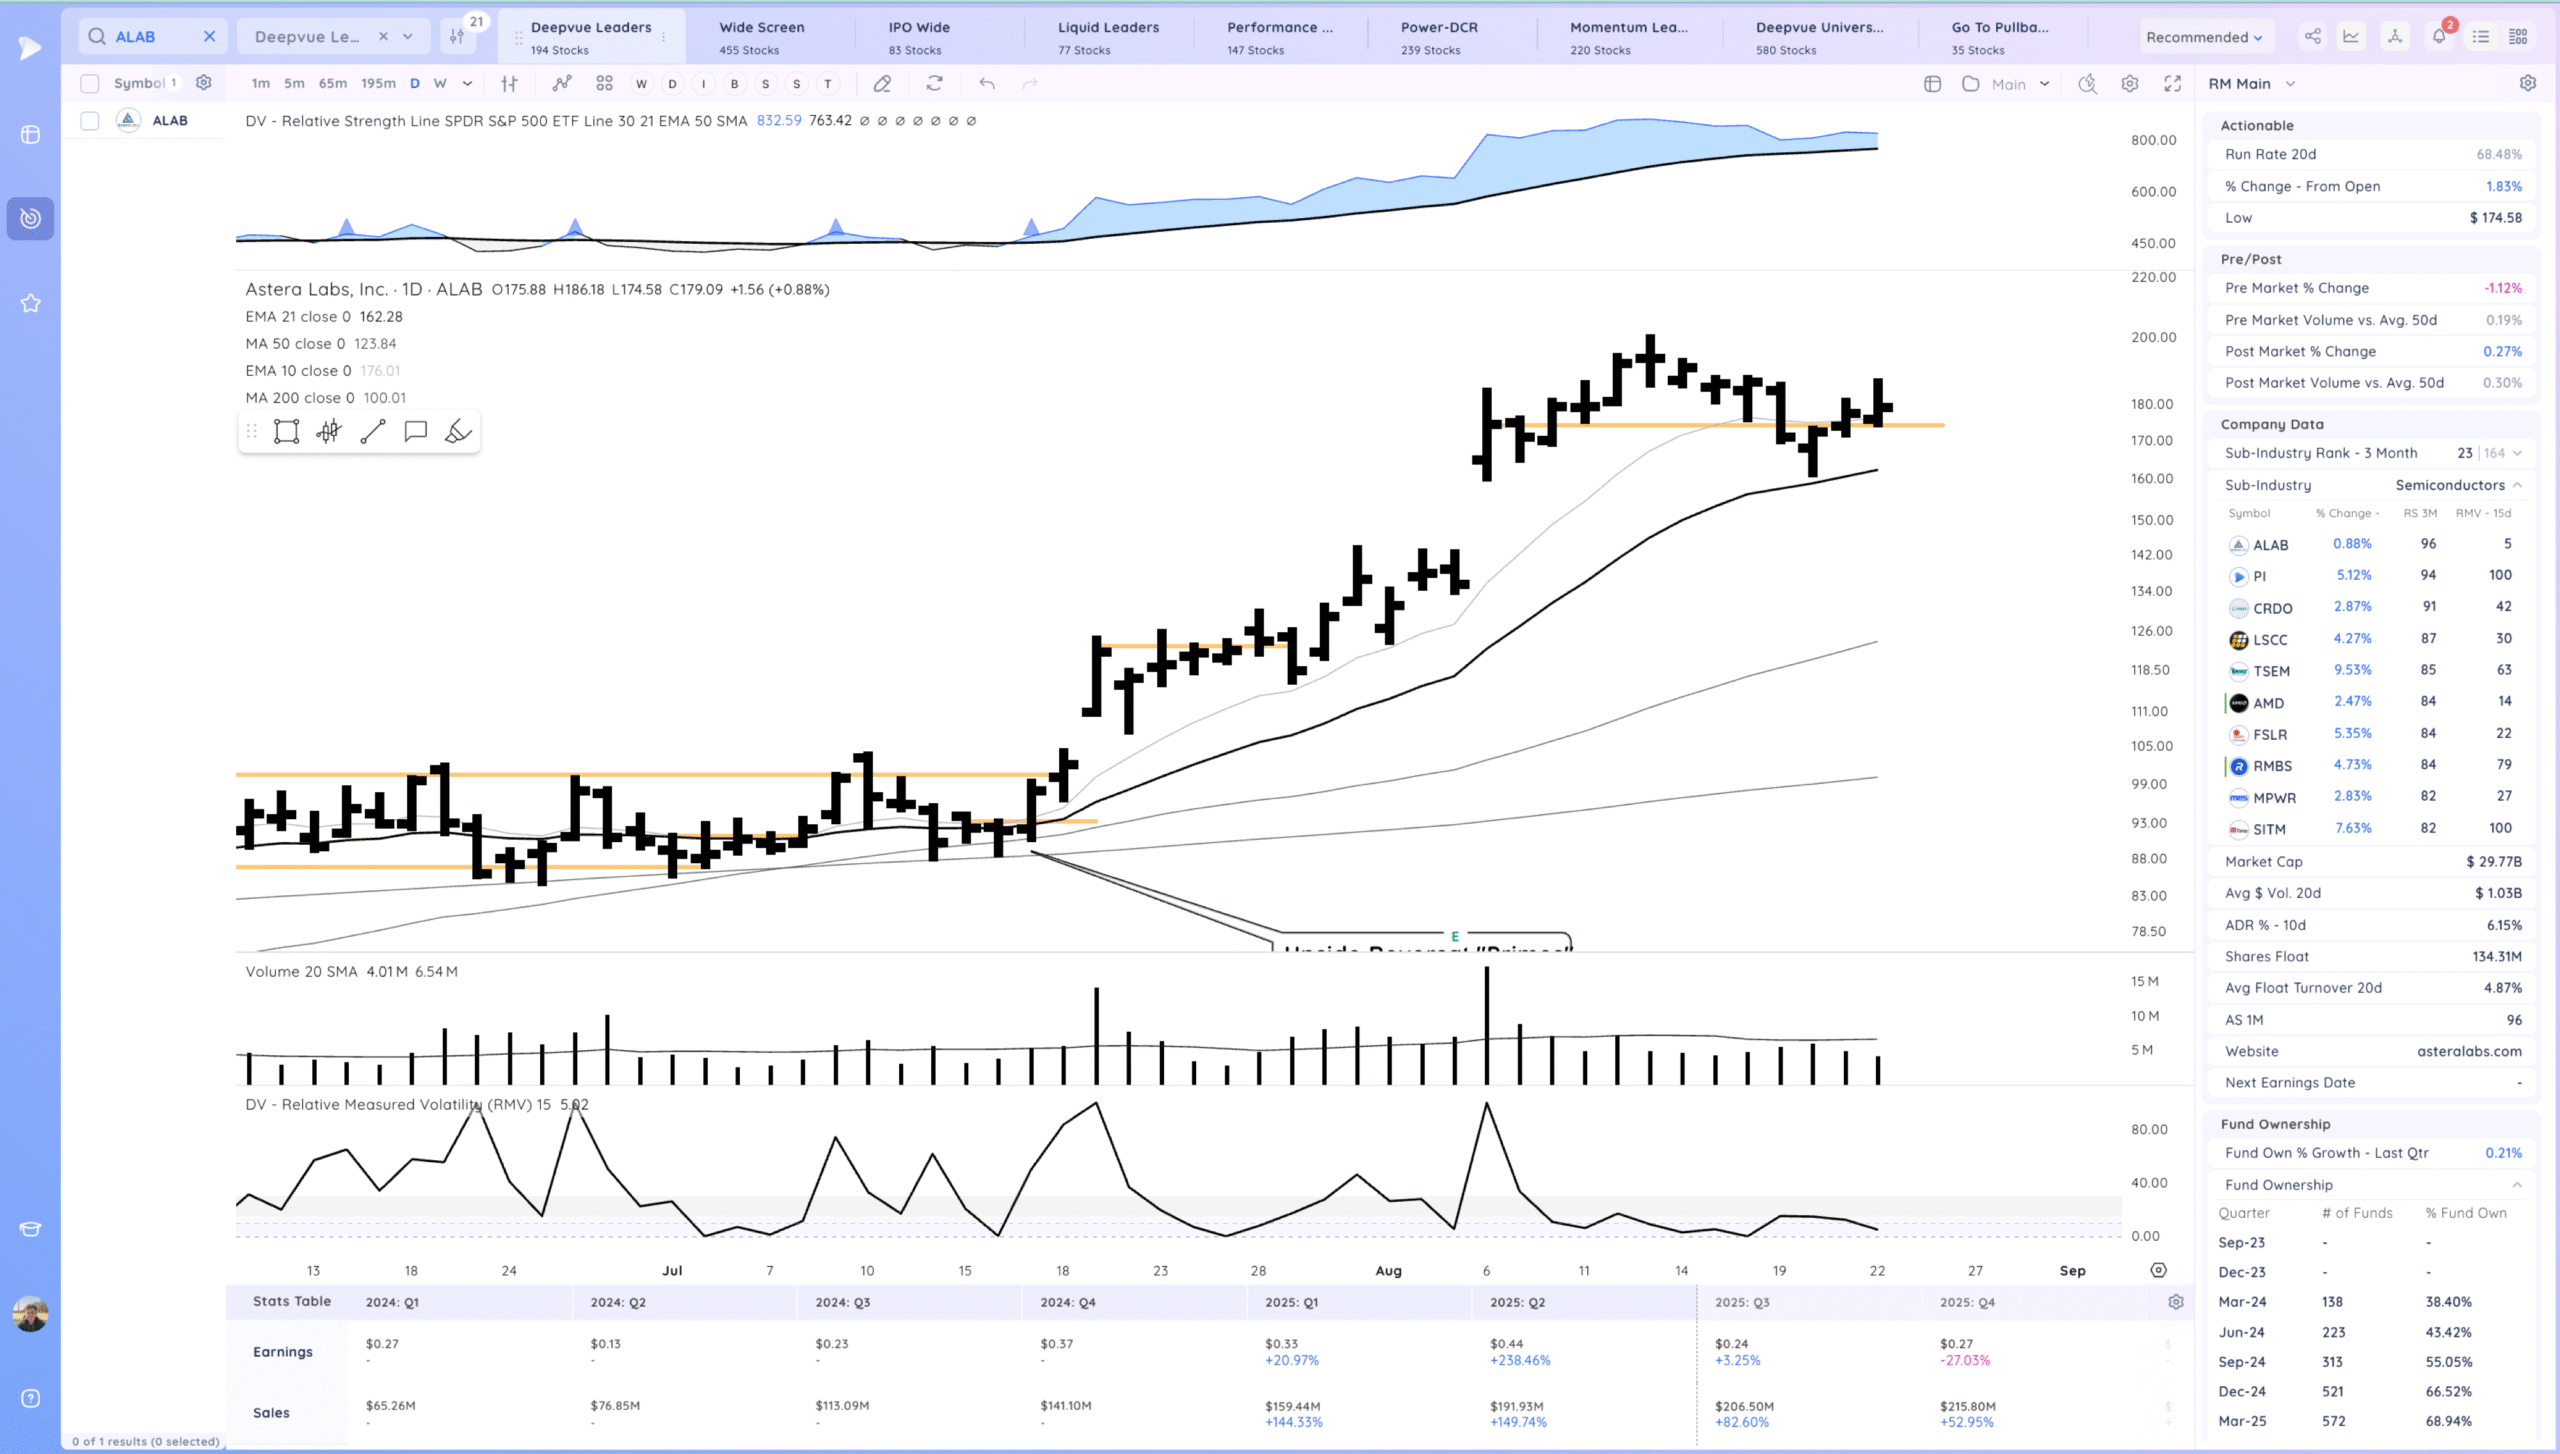Open the four-squares layout grid icon
Viewport: 2560px width, 1454px height.
[x=604, y=84]
